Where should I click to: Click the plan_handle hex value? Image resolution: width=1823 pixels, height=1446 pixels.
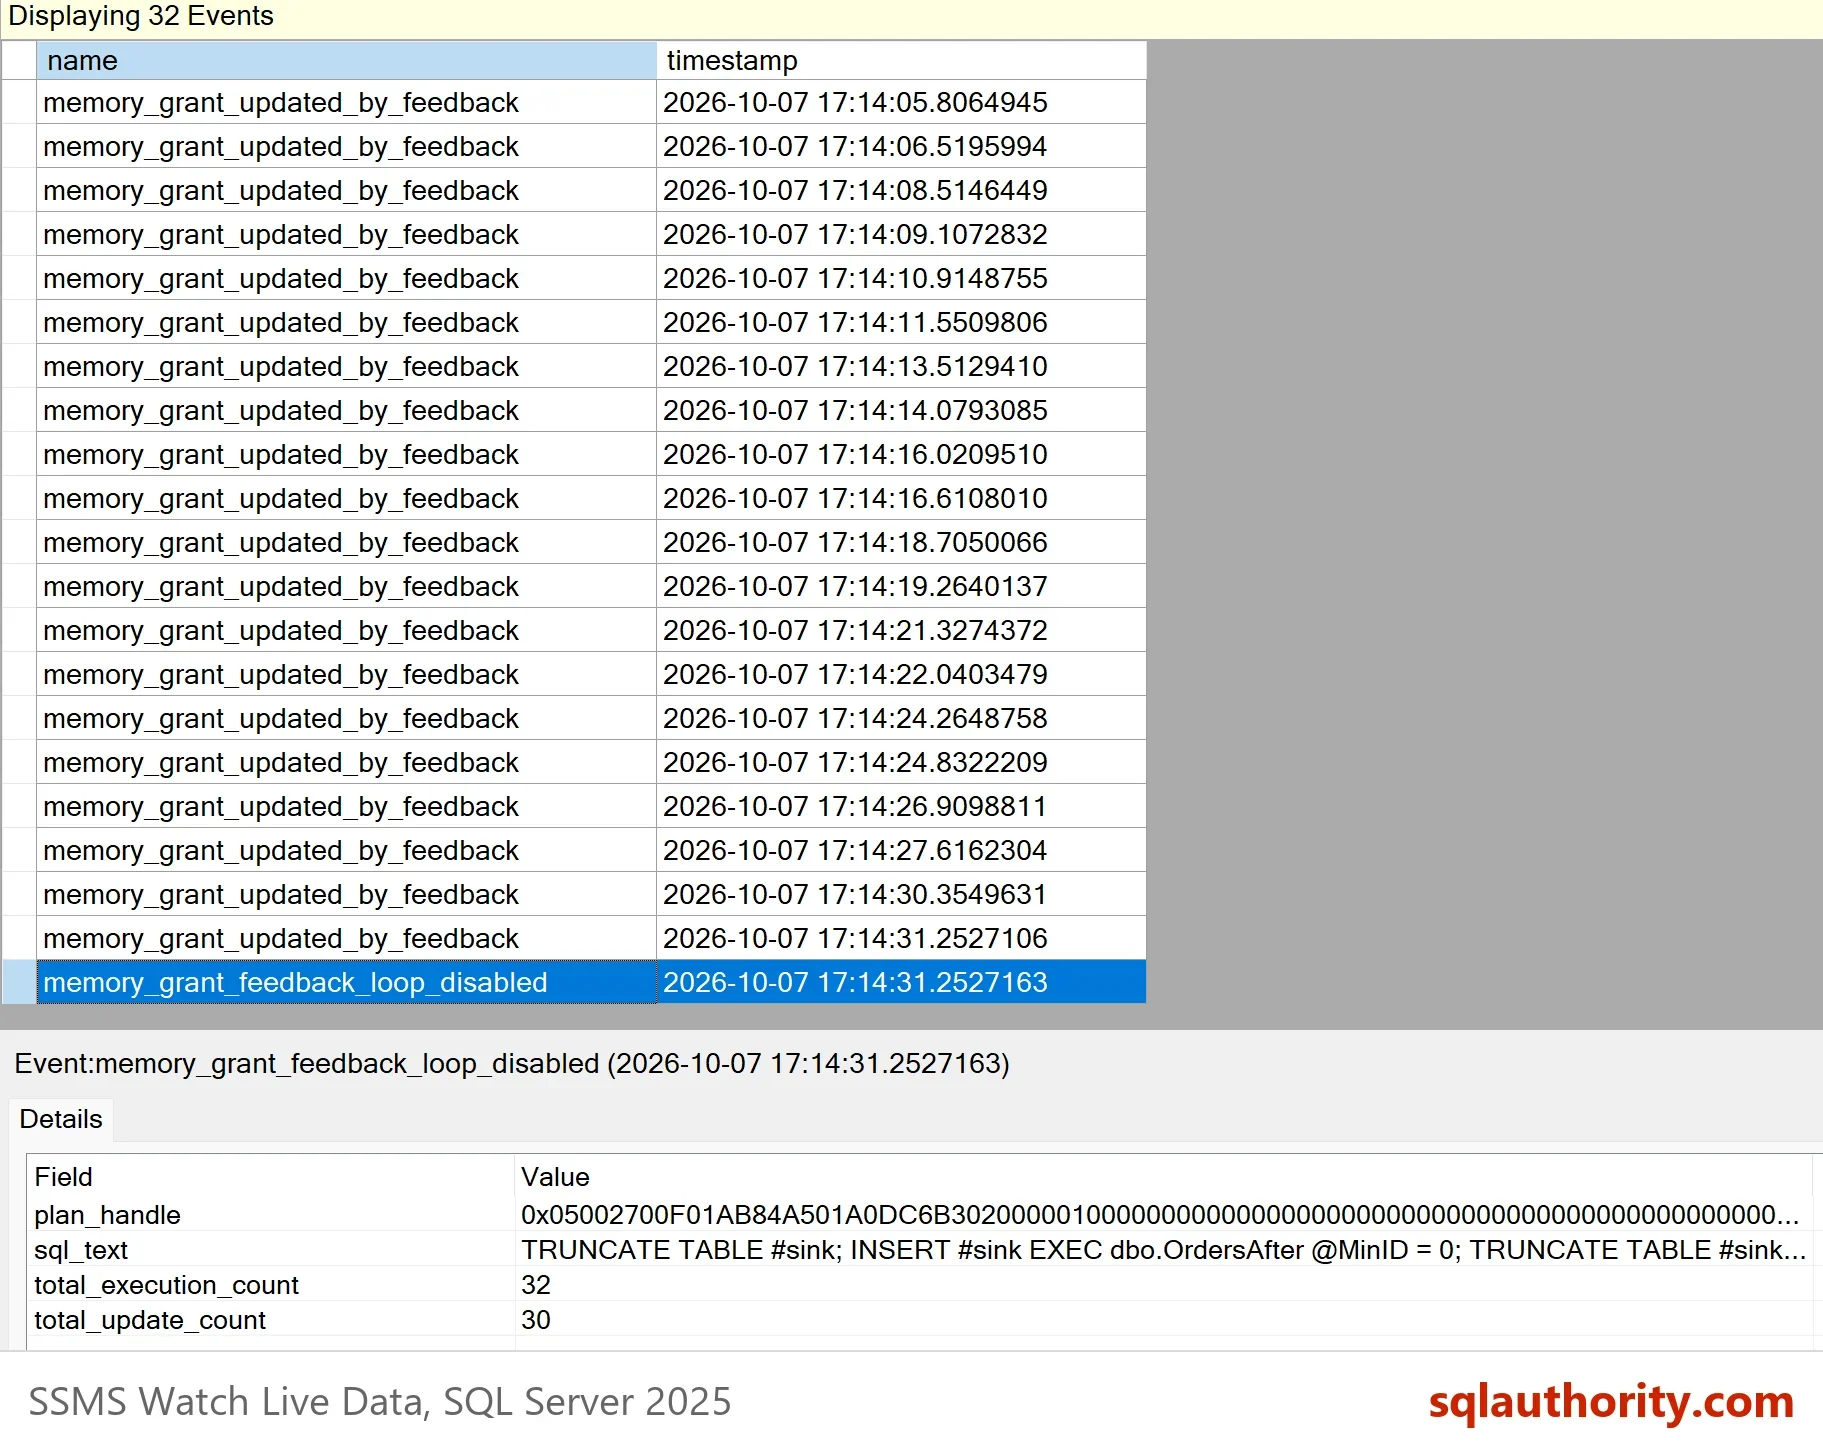(1160, 1215)
